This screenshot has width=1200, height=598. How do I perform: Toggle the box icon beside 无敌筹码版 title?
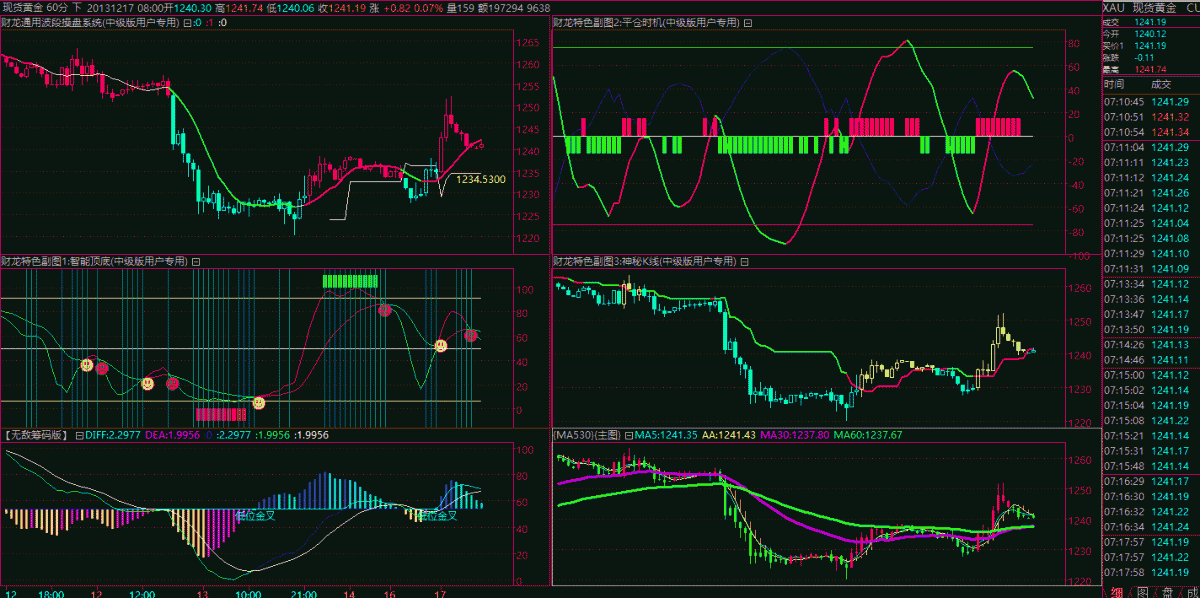[80, 435]
